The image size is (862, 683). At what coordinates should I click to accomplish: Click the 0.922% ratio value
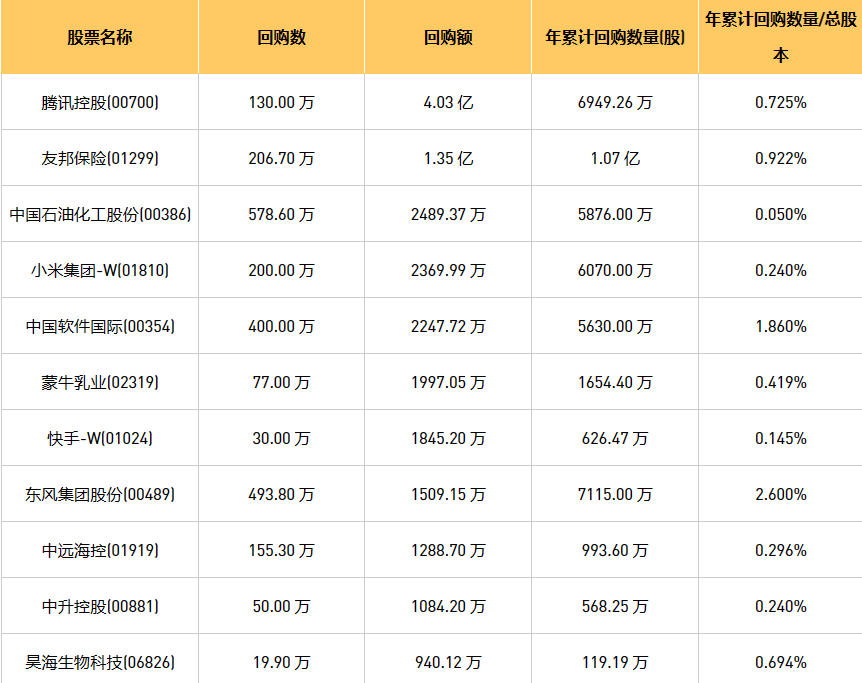(781, 159)
